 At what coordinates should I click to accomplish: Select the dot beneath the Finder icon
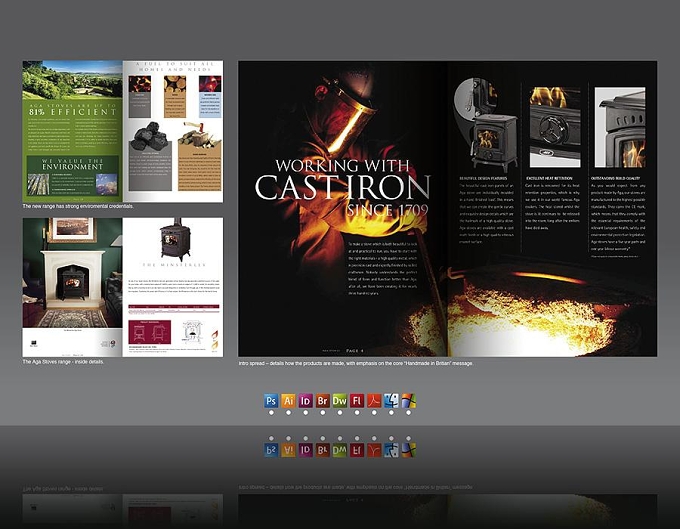(x=391, y=413)
